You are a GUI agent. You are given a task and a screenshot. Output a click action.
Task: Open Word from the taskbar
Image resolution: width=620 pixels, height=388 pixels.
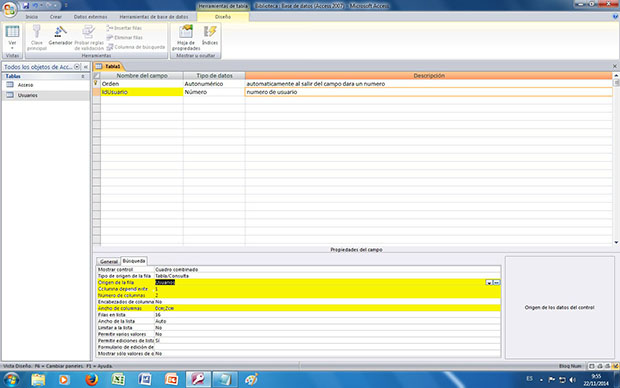tap(145, 380)
